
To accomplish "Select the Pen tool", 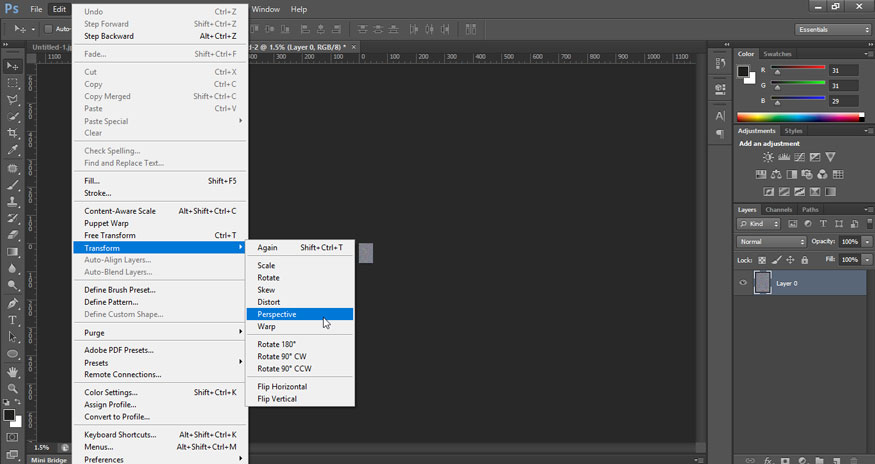I will (12, 304).
